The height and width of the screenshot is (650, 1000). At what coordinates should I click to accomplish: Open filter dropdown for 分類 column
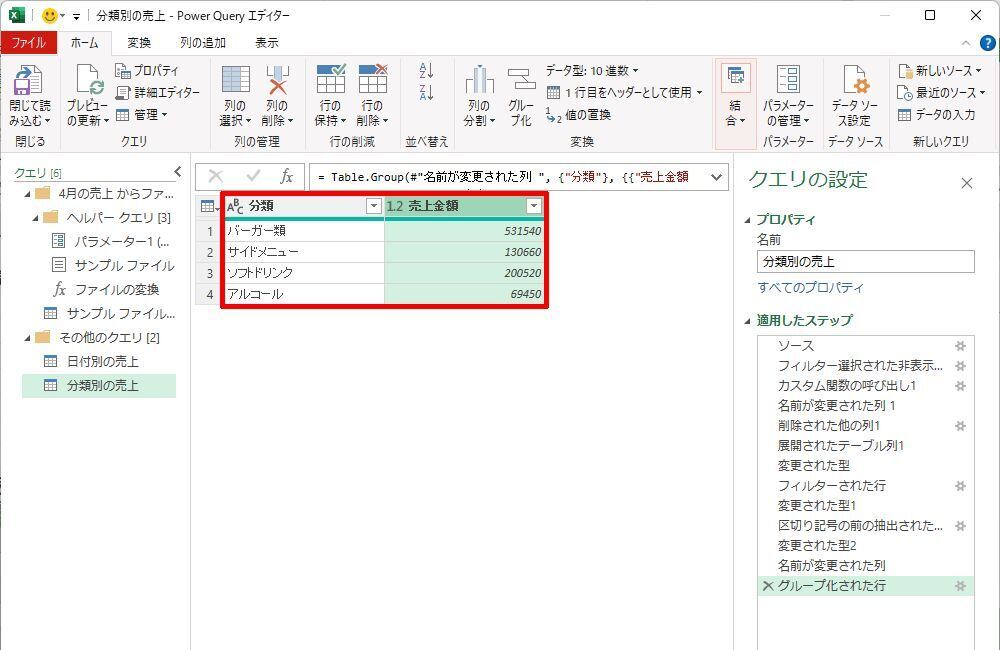tap(374, 206)
